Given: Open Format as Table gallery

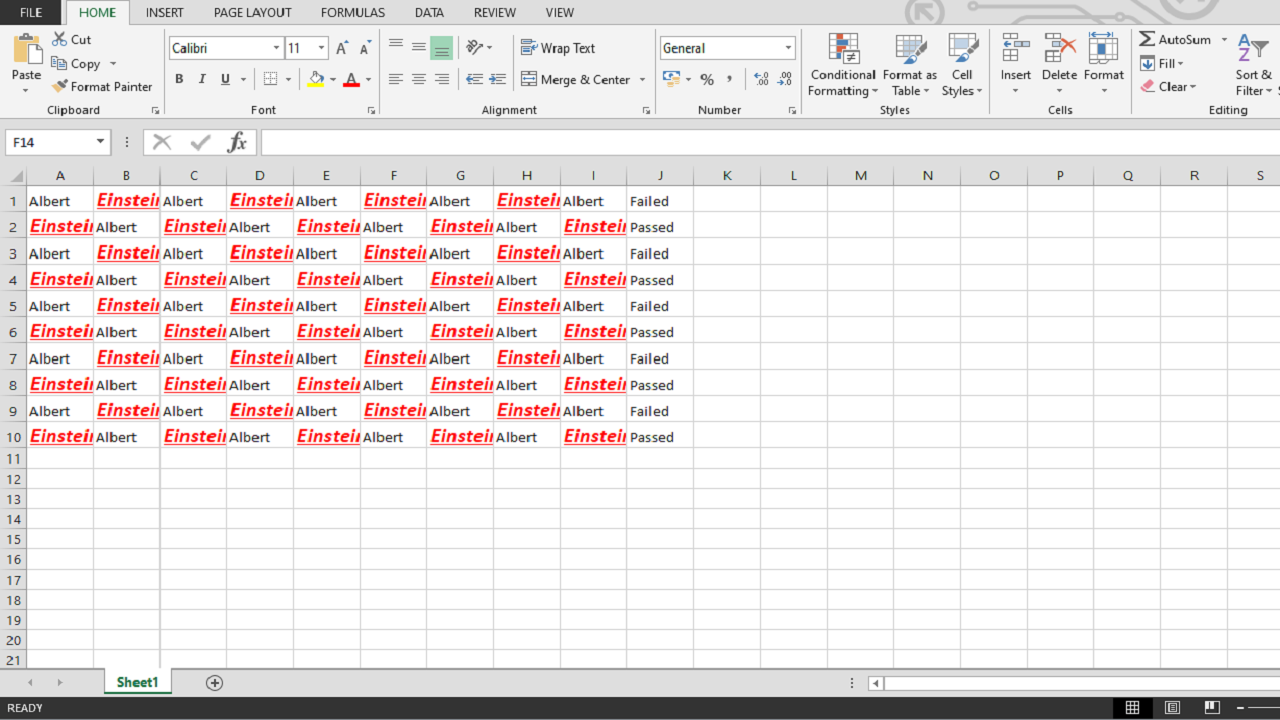Looking at the screenshot, I should pos(910,66).
